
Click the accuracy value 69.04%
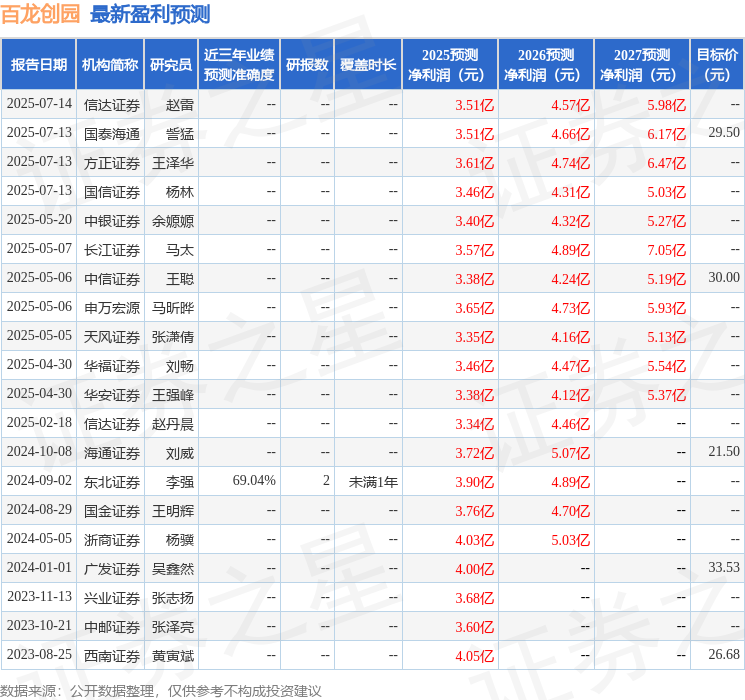254,480
